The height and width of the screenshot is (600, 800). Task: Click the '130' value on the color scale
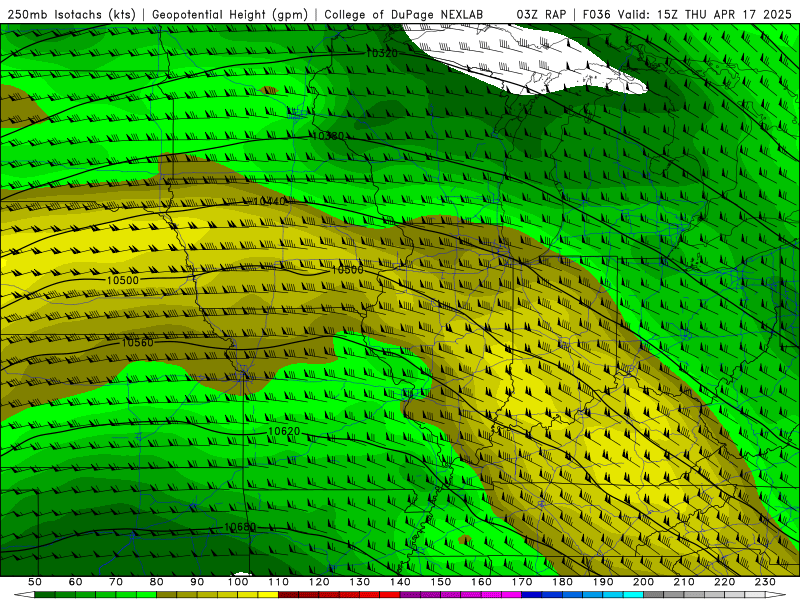pyautogui.click(x=360, y=582)
